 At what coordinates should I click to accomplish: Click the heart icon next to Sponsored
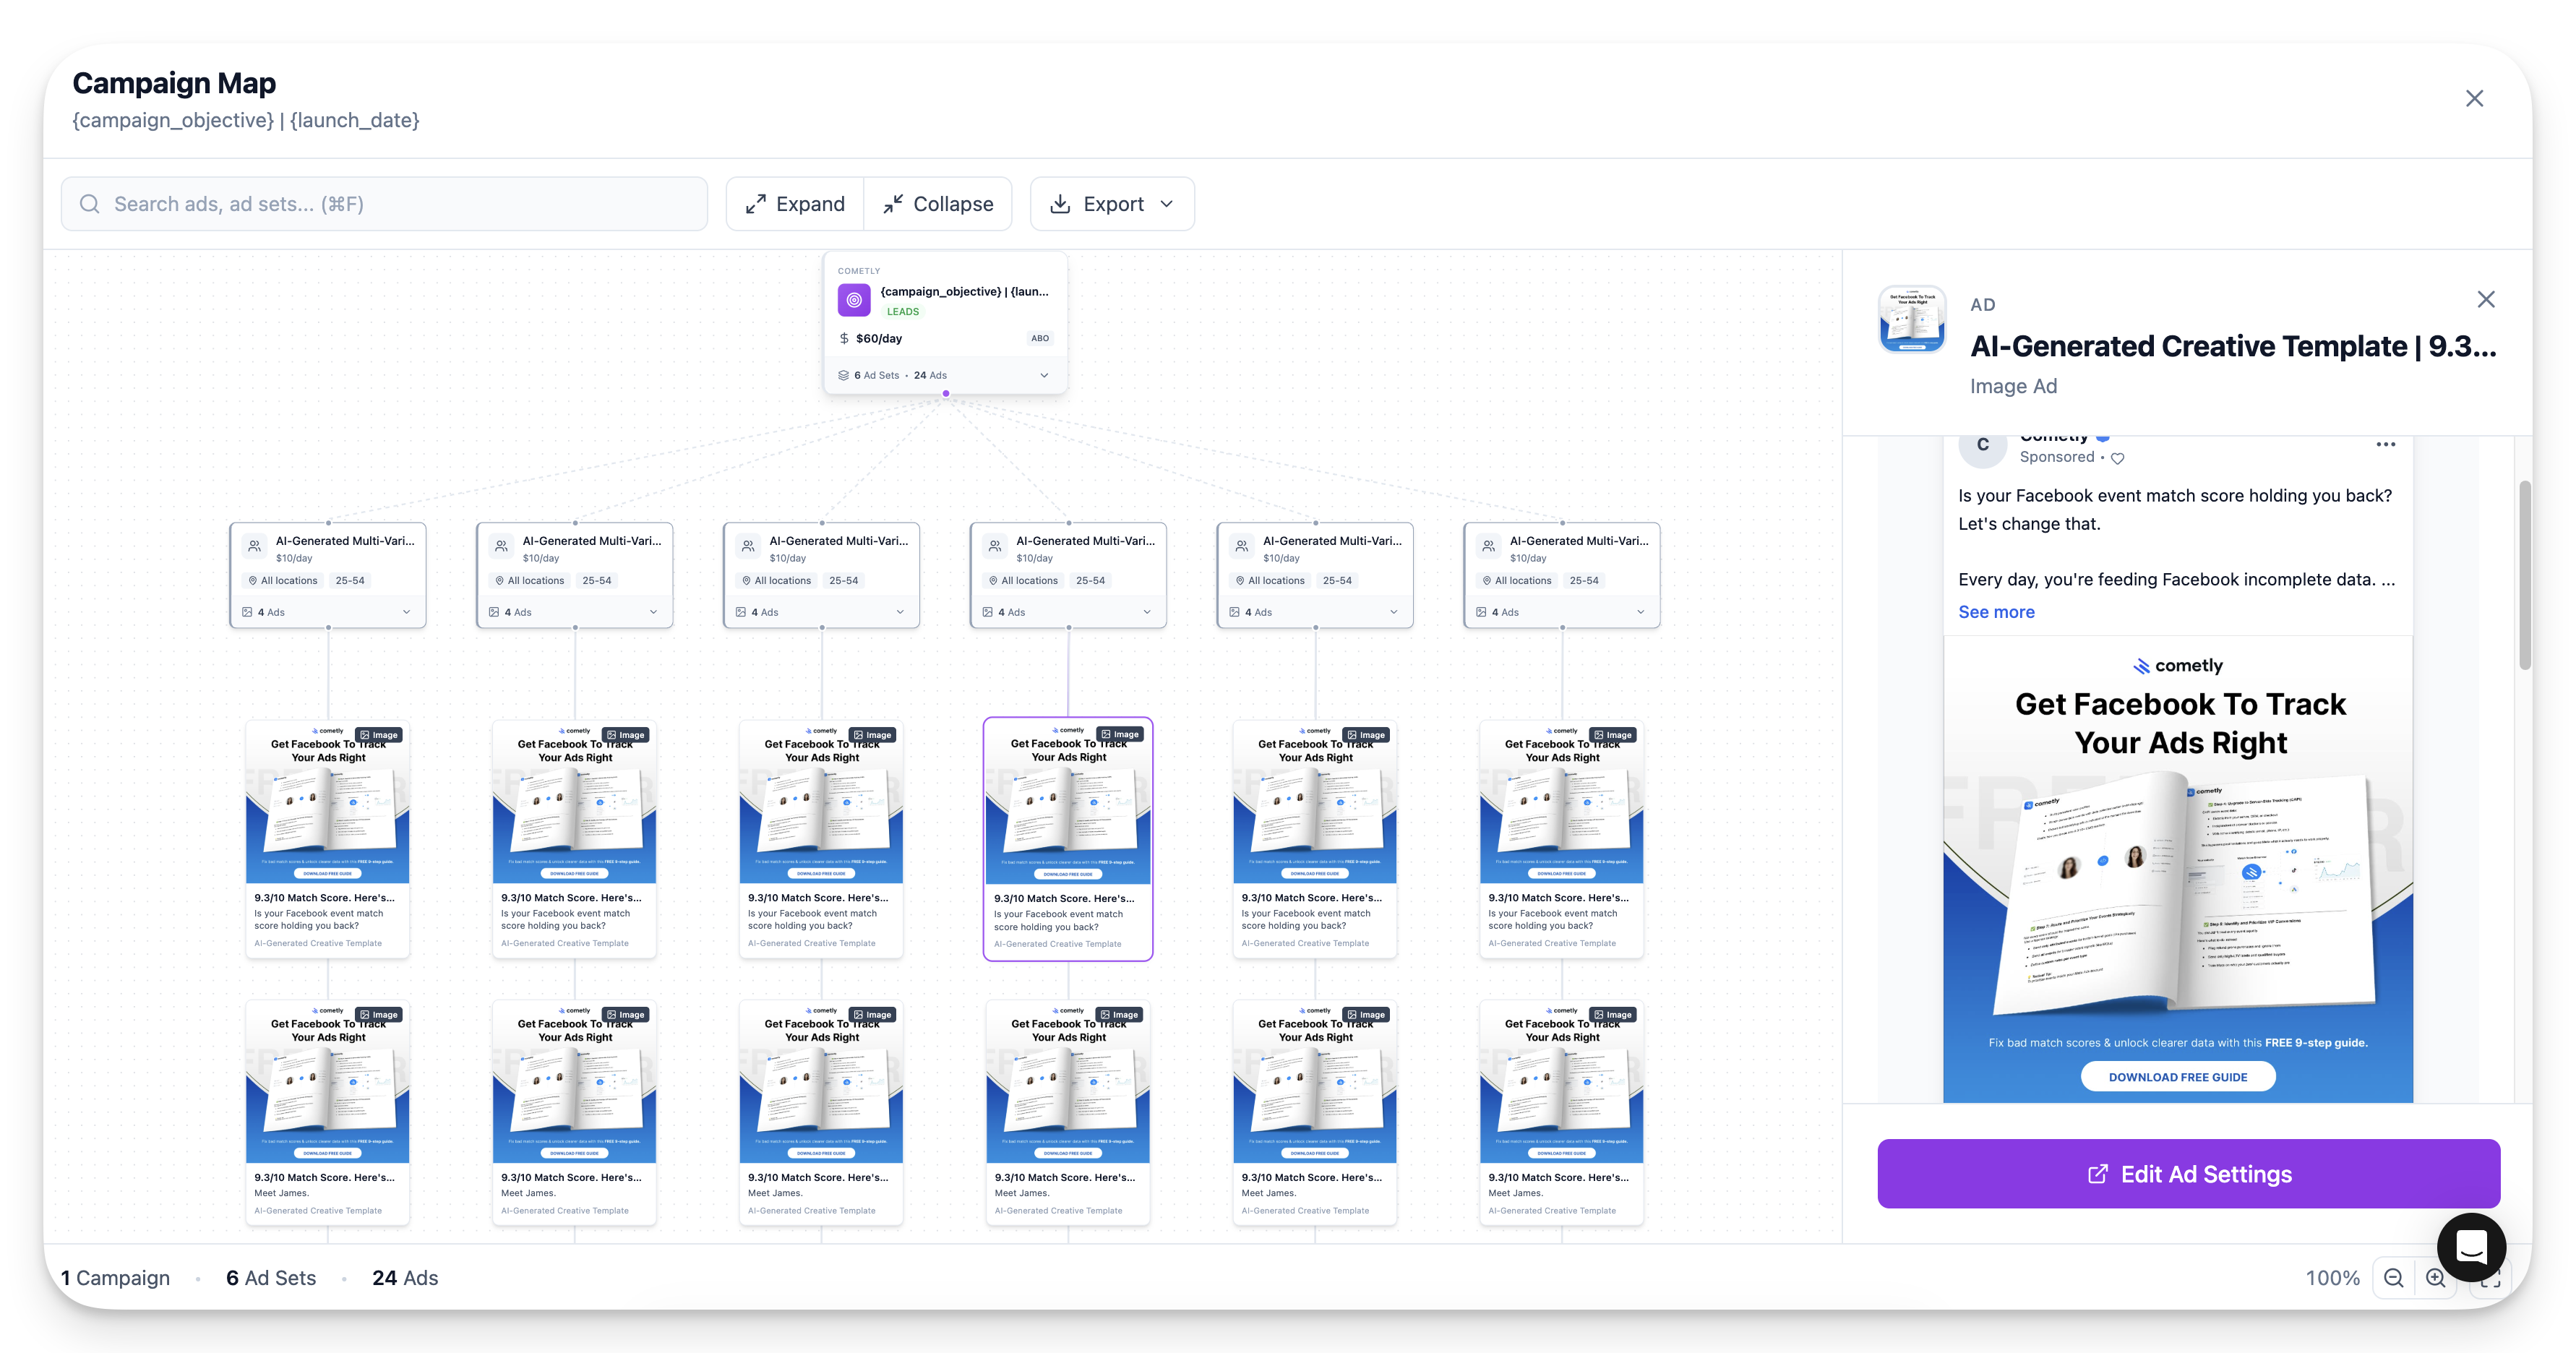click(x=2117, y=458)
